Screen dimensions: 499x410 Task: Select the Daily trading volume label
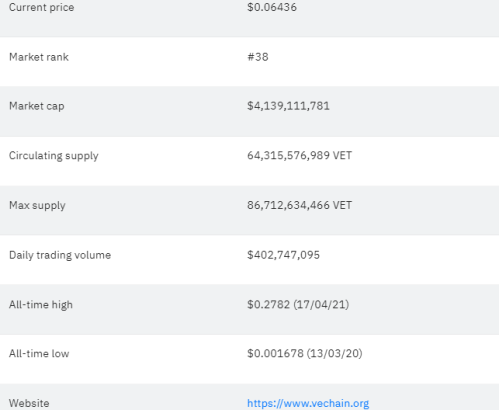(60, 255)
